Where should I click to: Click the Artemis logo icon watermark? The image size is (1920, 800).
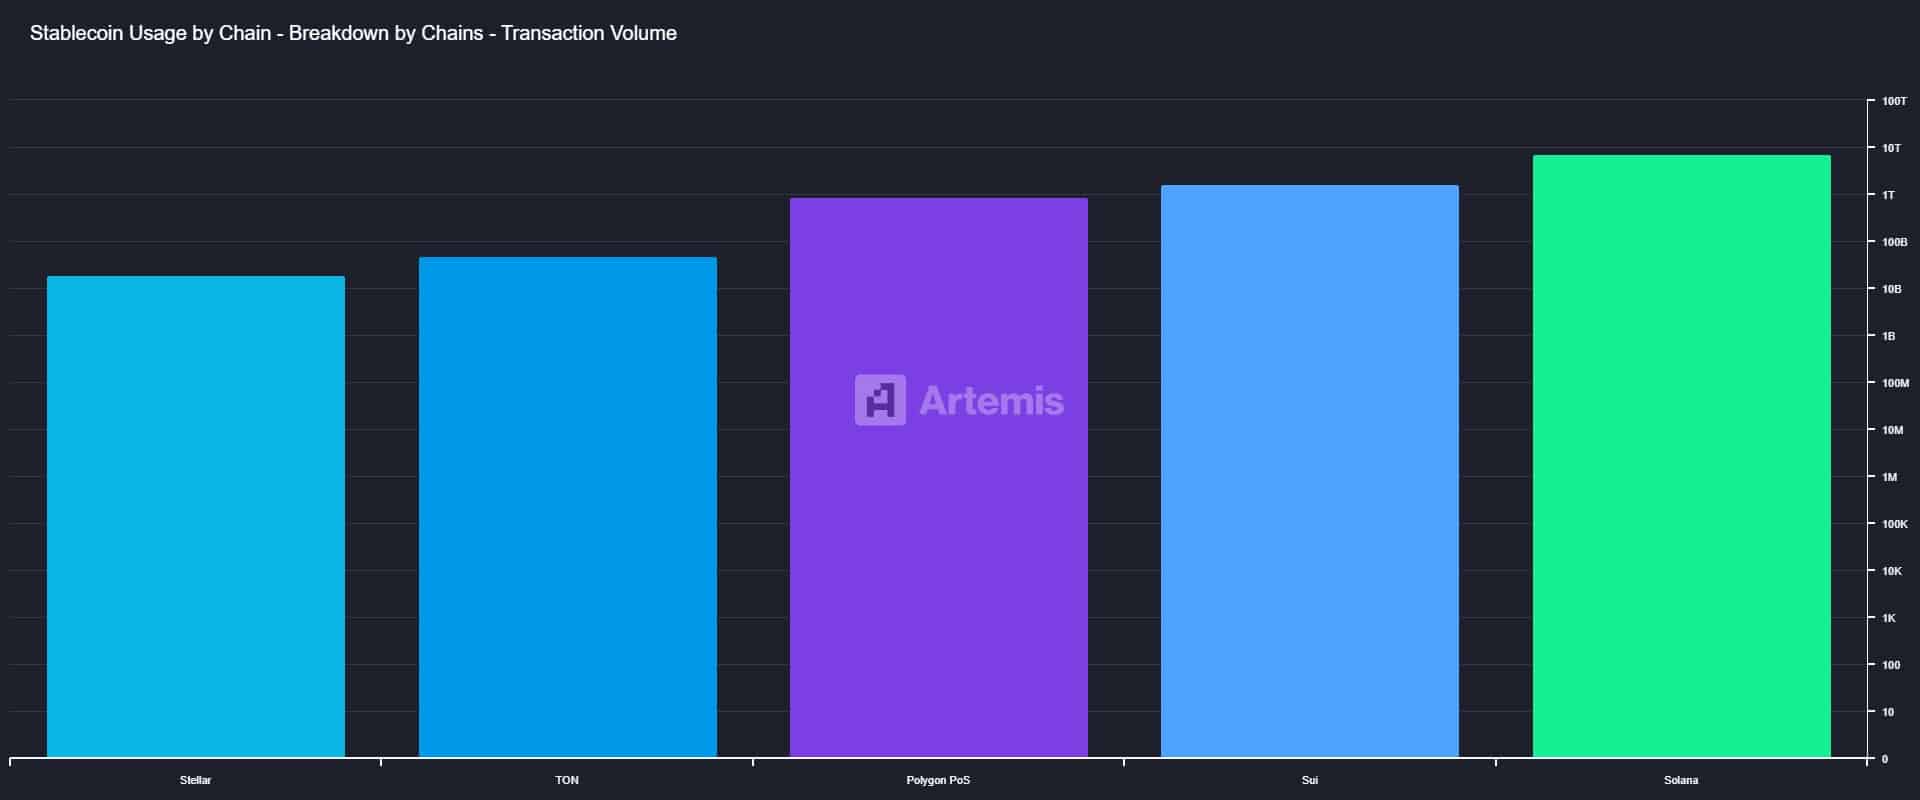pyautogui.click(x=880, y=400)
